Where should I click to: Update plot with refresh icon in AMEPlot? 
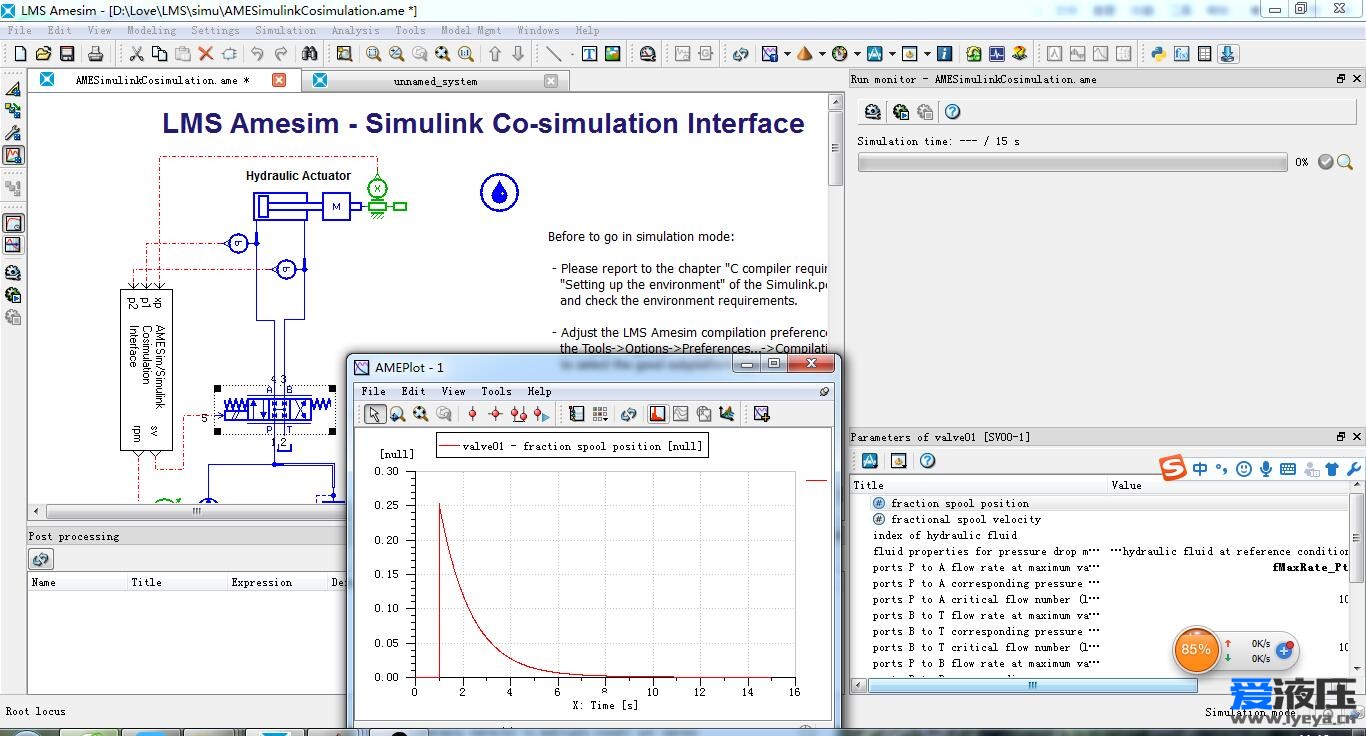(629, 414)
